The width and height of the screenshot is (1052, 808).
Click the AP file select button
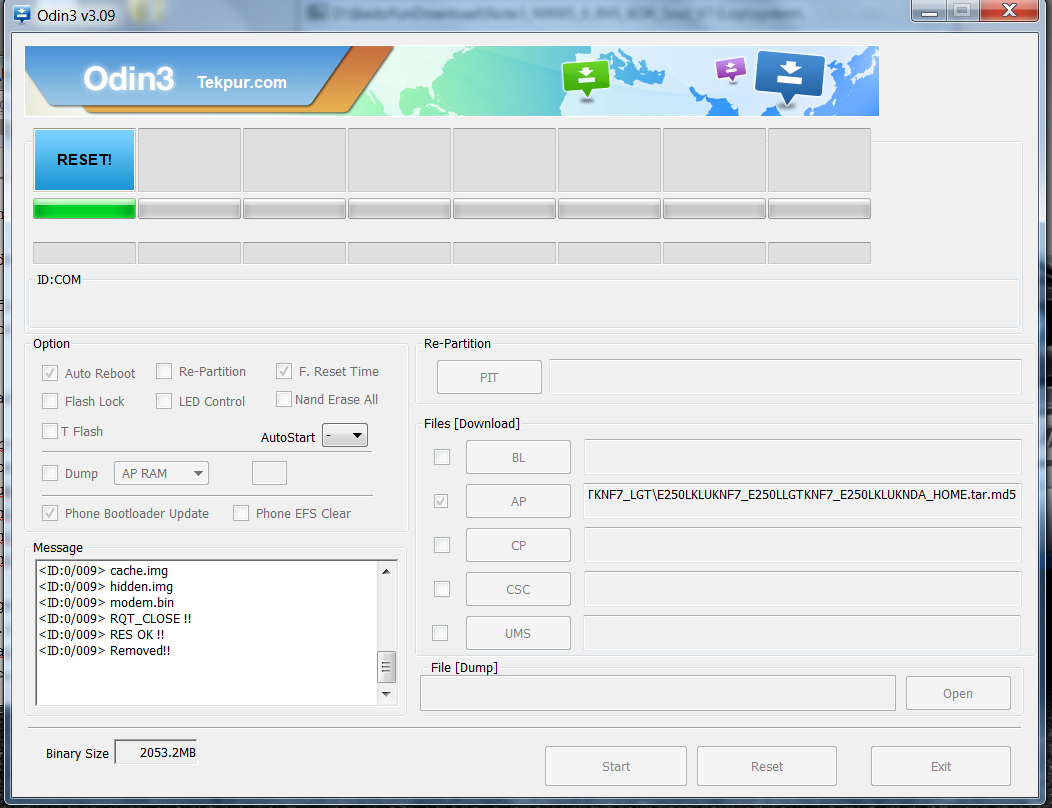pyautogui.click(x=518, y=501)
